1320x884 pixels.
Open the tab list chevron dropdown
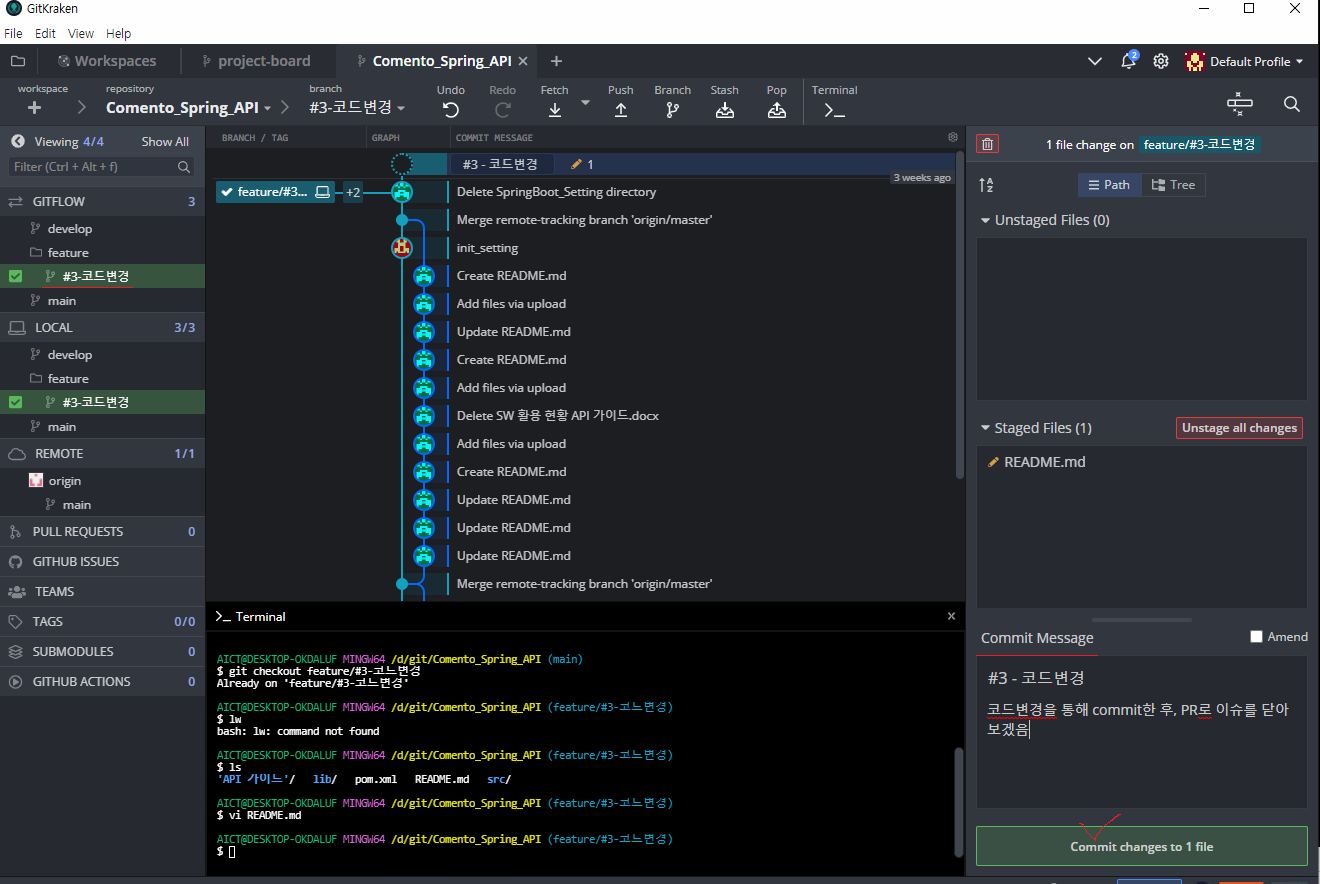pos(1095,61)
